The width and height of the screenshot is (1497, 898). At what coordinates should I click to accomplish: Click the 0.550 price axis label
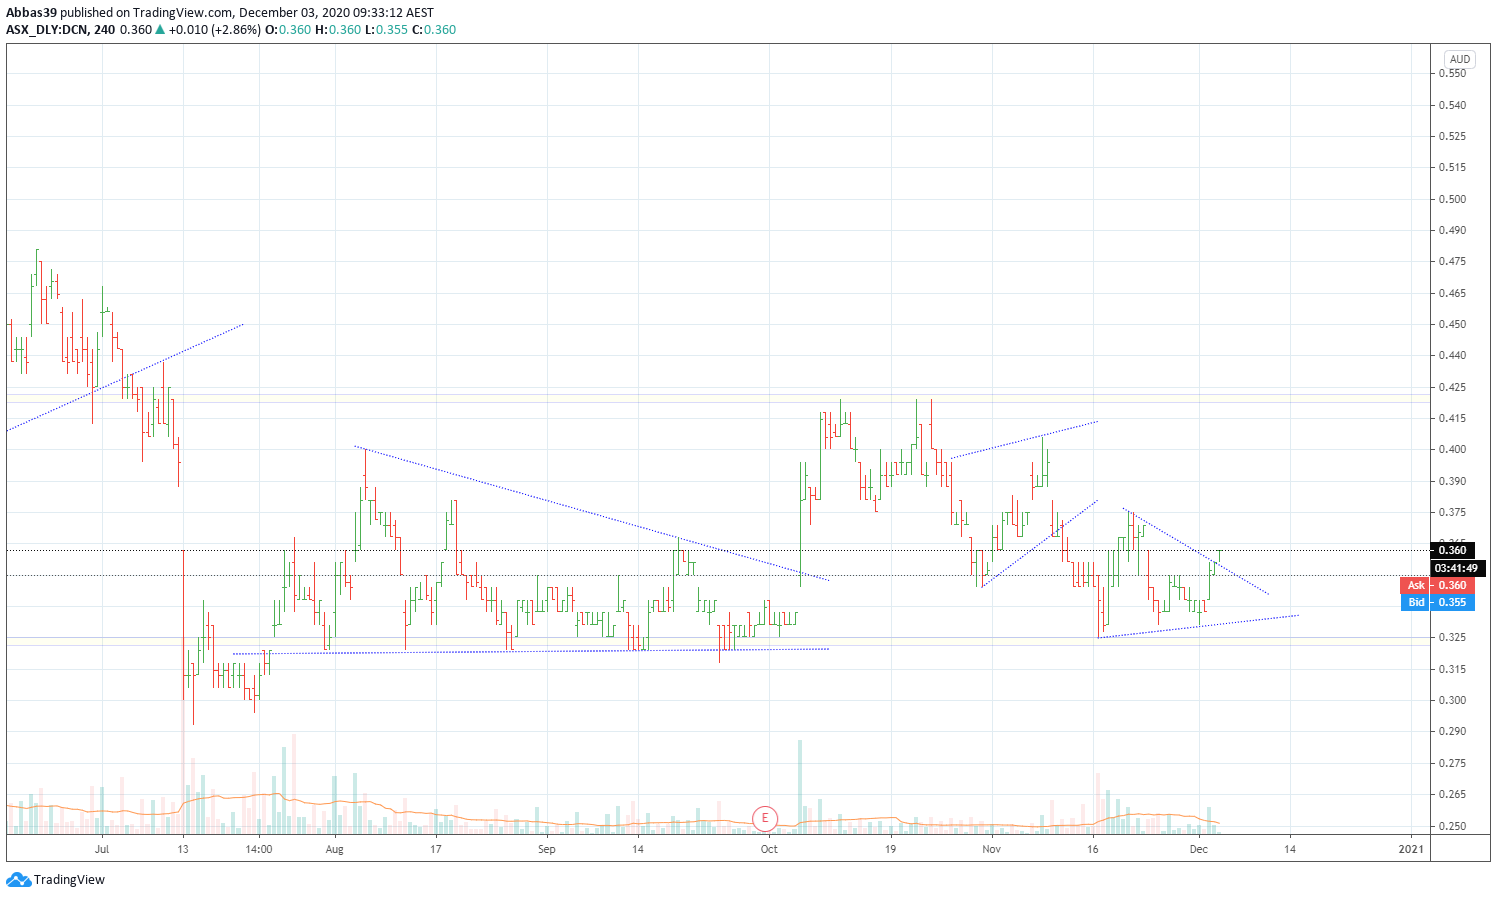(1452, 73)
